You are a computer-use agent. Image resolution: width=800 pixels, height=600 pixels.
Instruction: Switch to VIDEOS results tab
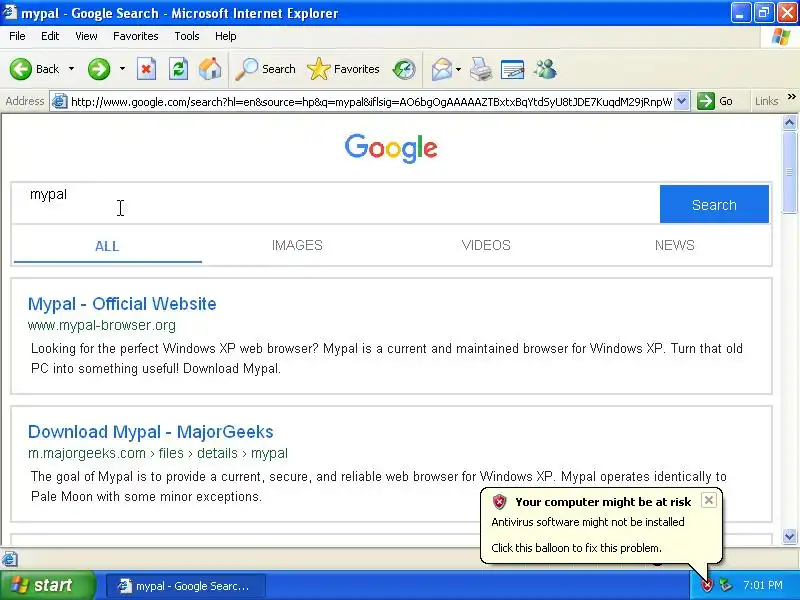[x=486, y=245]
